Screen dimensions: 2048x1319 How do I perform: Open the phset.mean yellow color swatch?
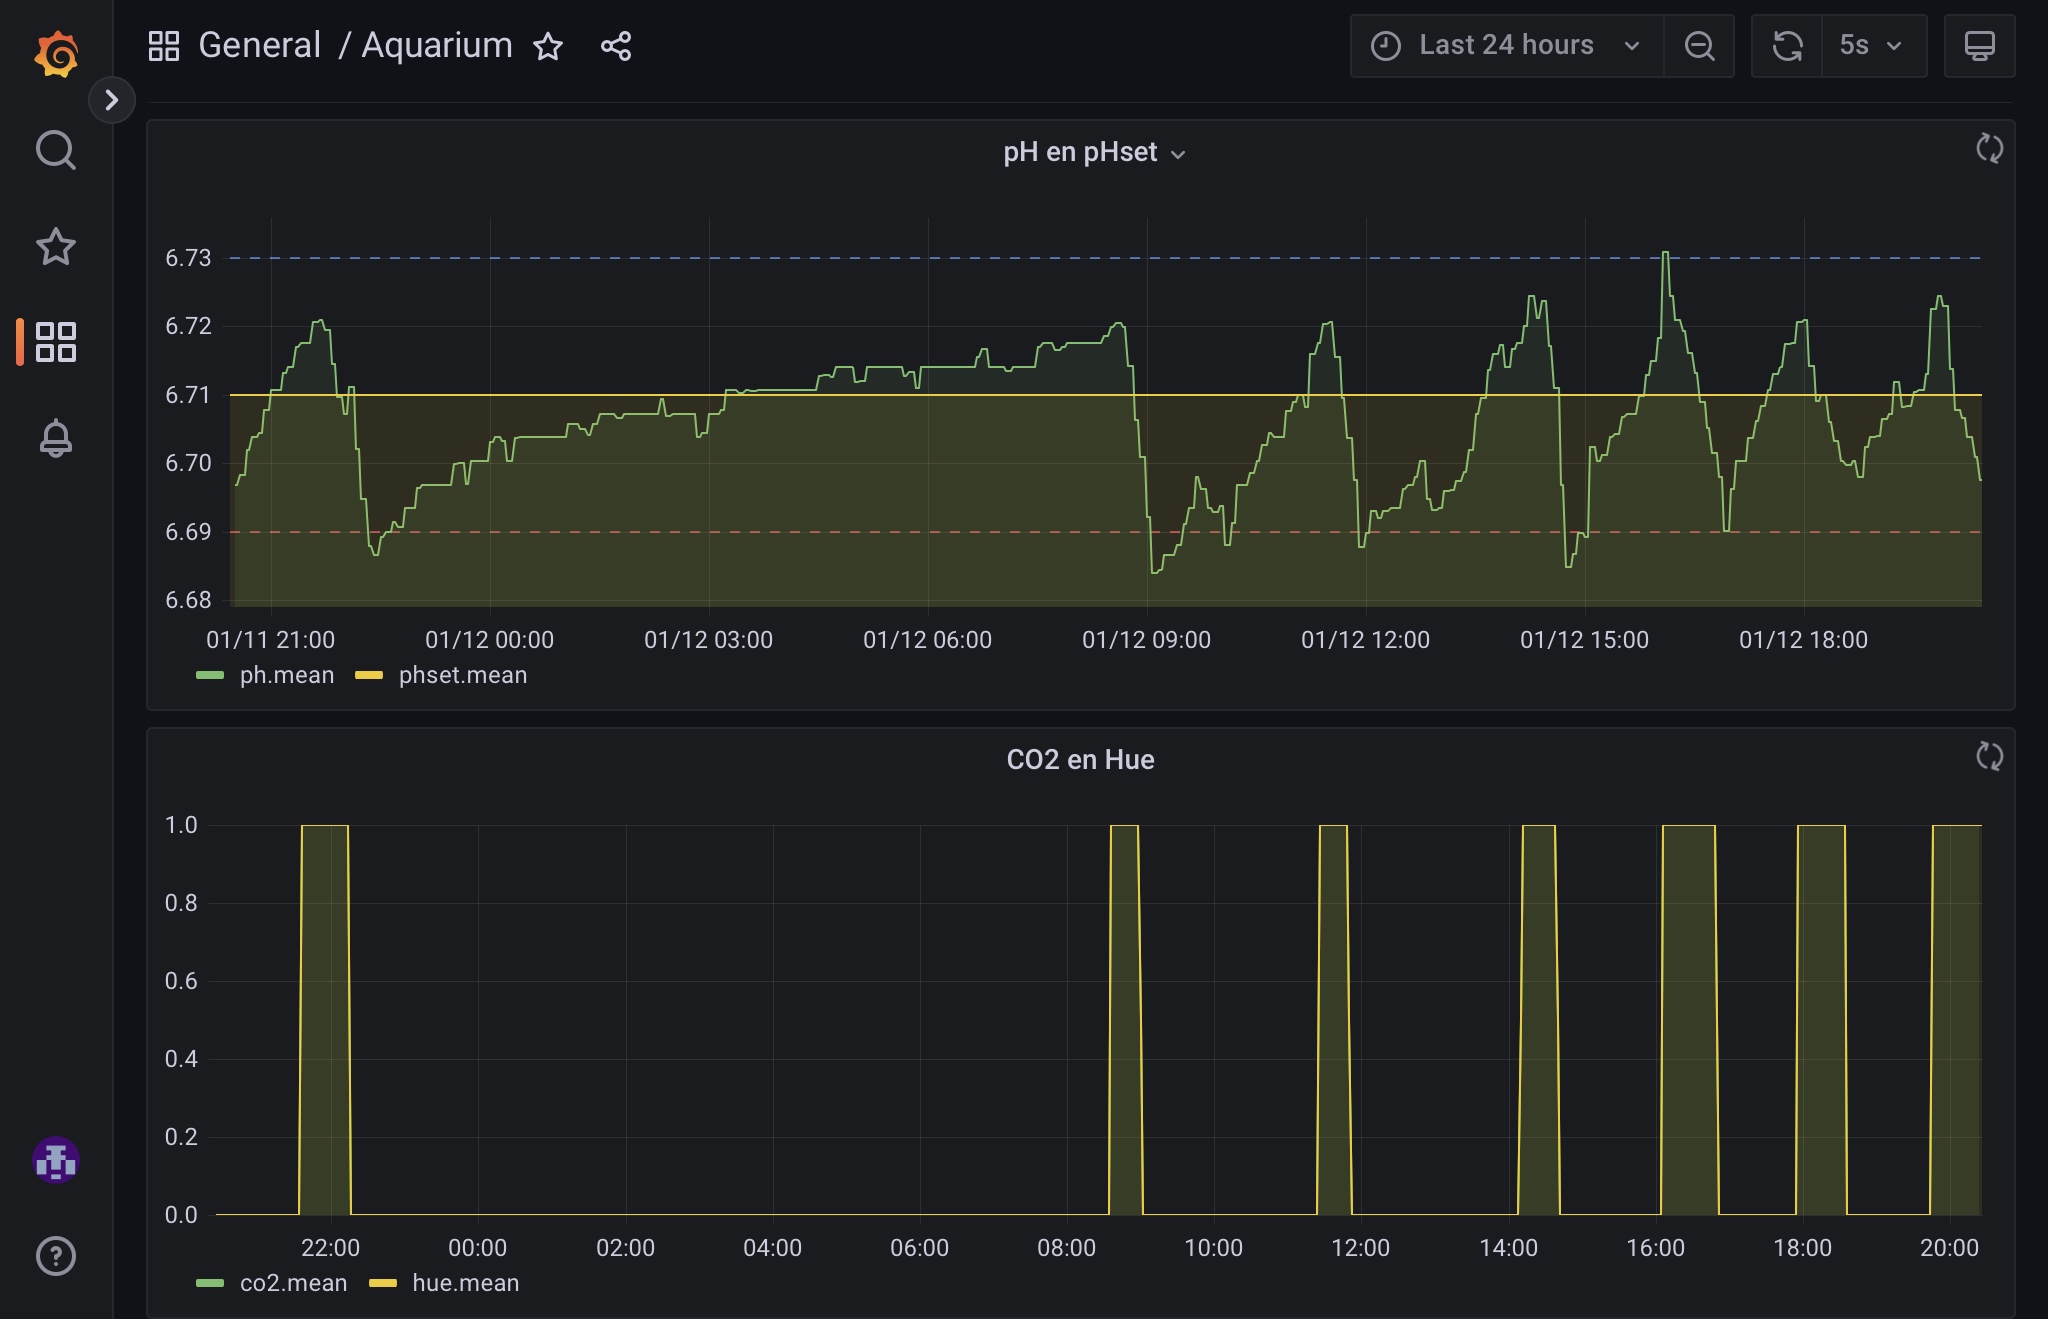[x=369, y=676]
